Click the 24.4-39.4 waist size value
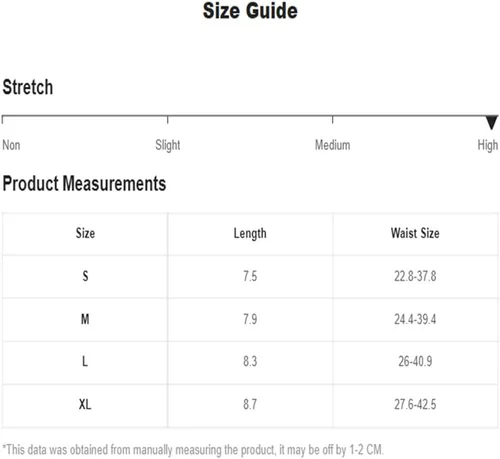Screen dimensions: 500x459 point(415,319)
